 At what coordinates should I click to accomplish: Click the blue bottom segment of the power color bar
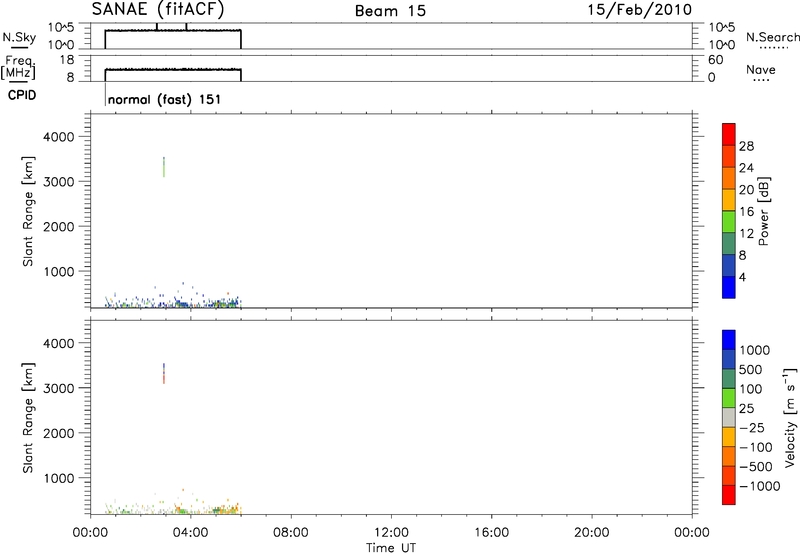[x=729, y=287]
